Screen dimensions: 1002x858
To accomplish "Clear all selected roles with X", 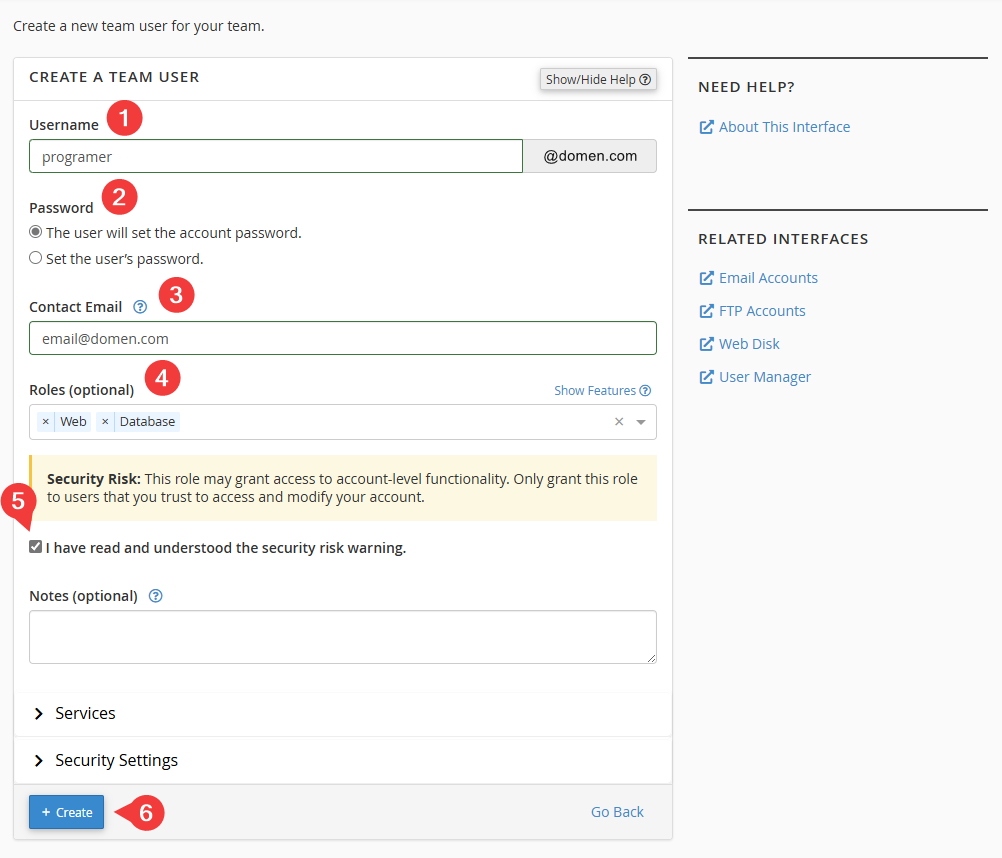I will click(x=618, y=422).
